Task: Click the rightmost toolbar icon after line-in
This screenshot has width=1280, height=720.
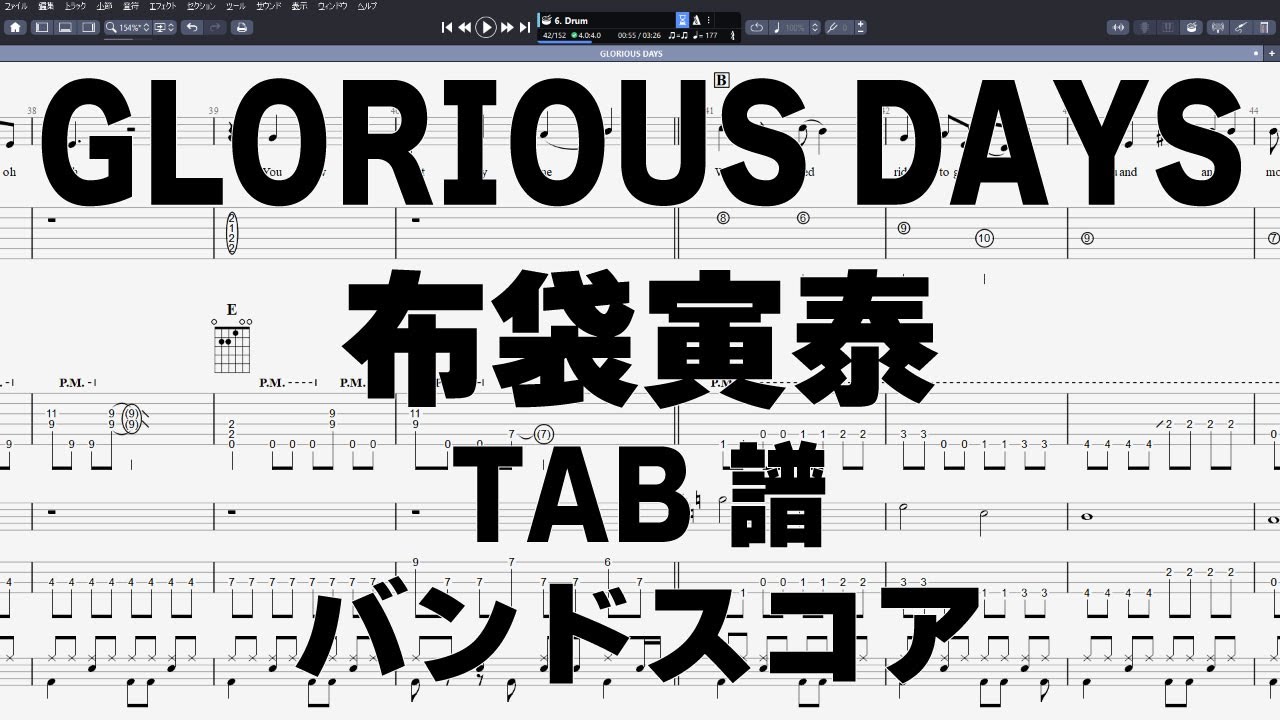Action: [x=1264, y=27]
